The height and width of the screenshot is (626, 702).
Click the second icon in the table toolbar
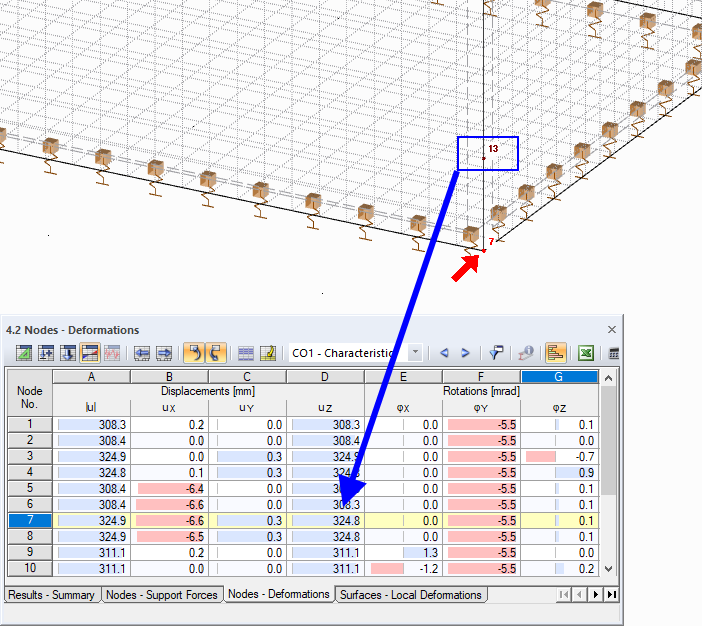tap(46, 353)
